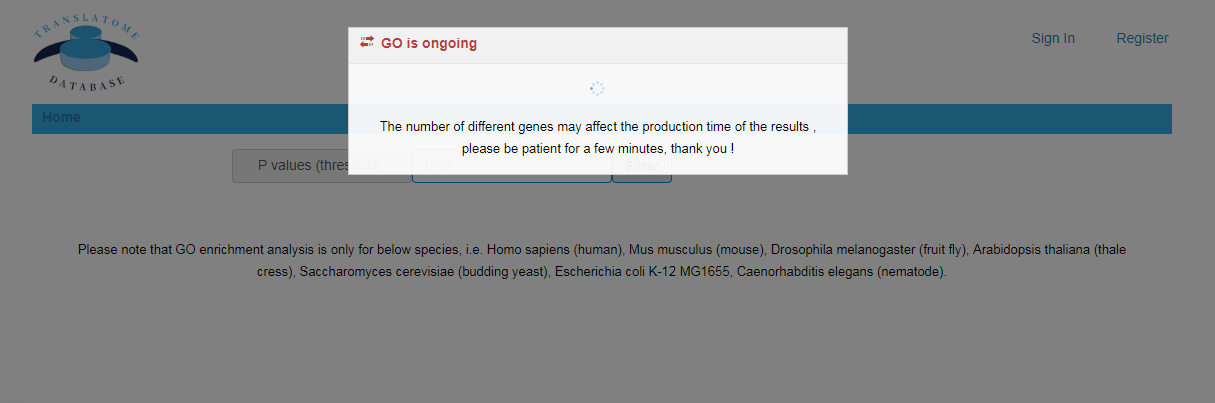Viewport: 1215px width, 403px height.
Task: Go to the Home menu item
Action: (x=61, y=117)
